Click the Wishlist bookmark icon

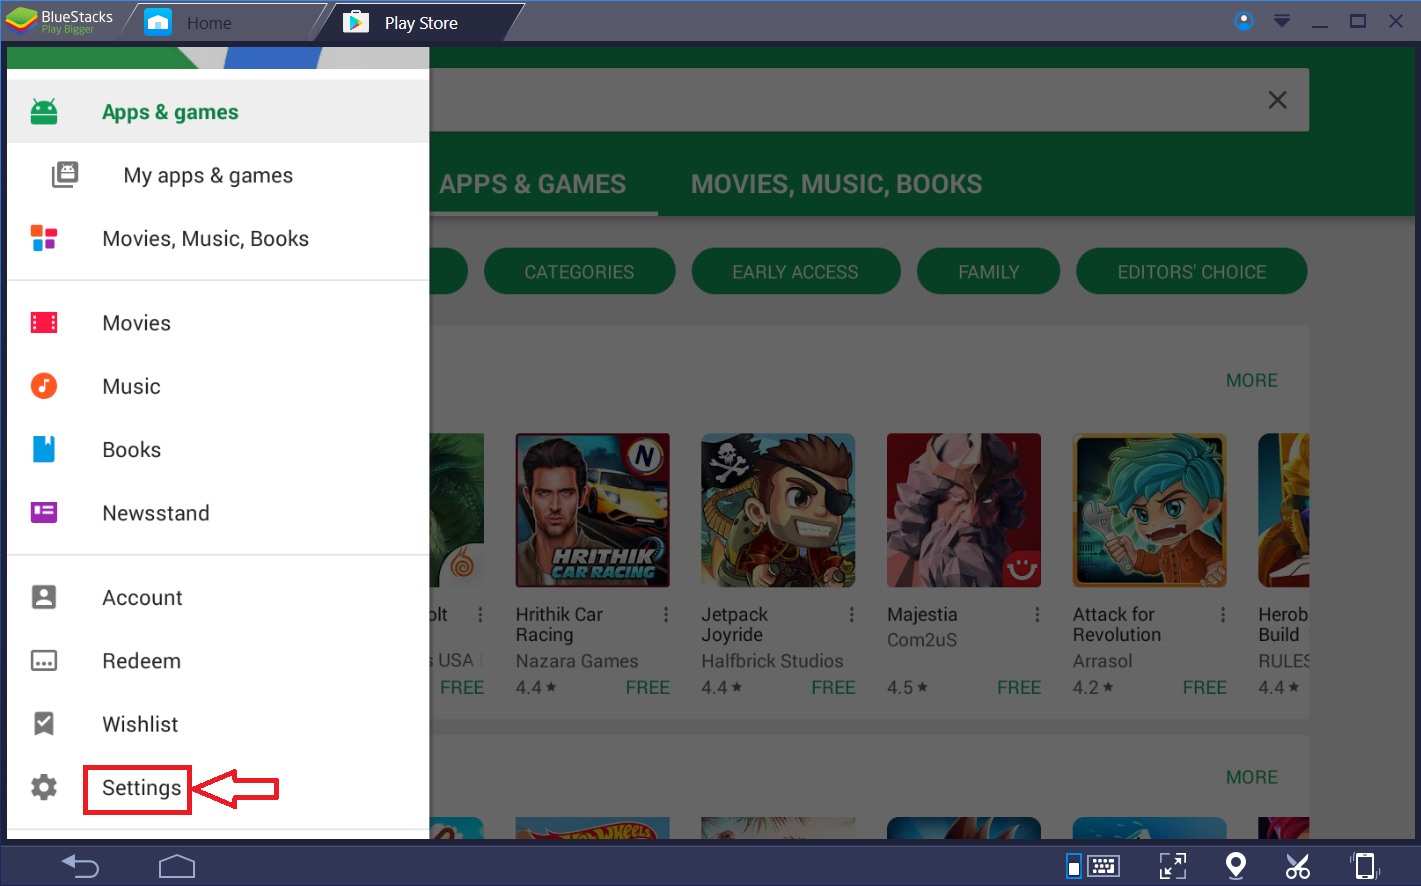point(44,723)
